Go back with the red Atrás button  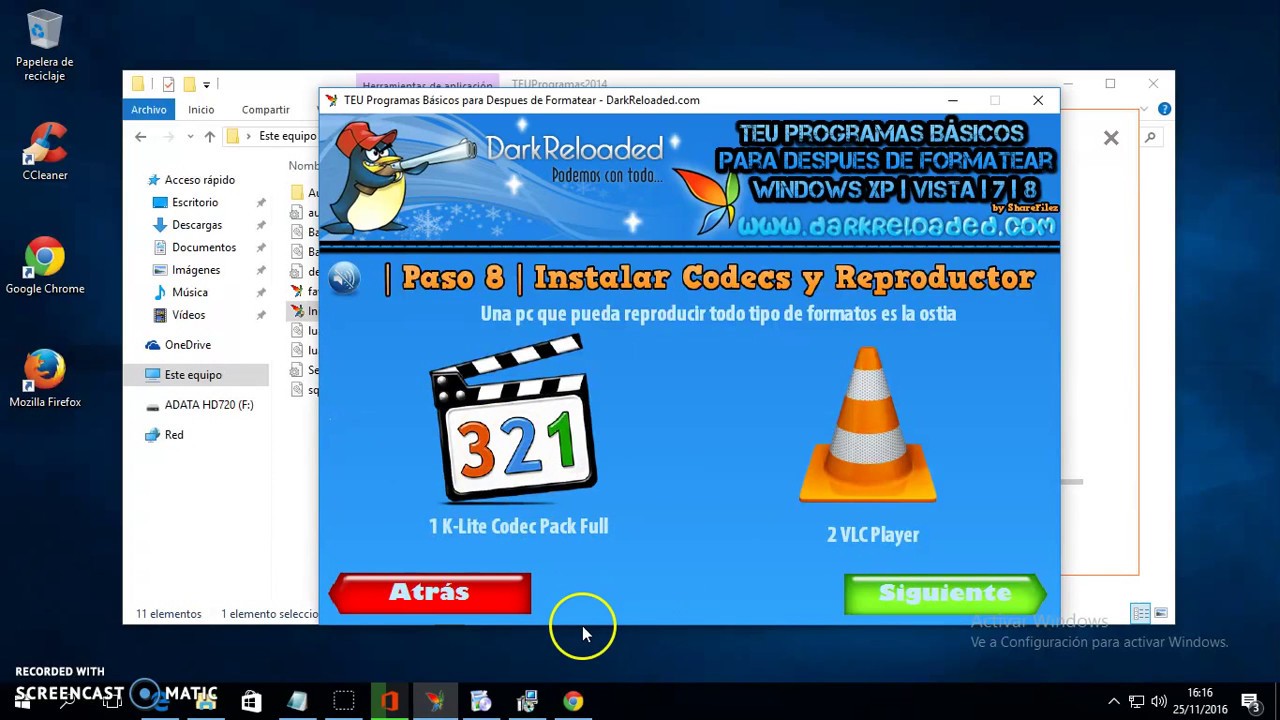pos(430,593)
